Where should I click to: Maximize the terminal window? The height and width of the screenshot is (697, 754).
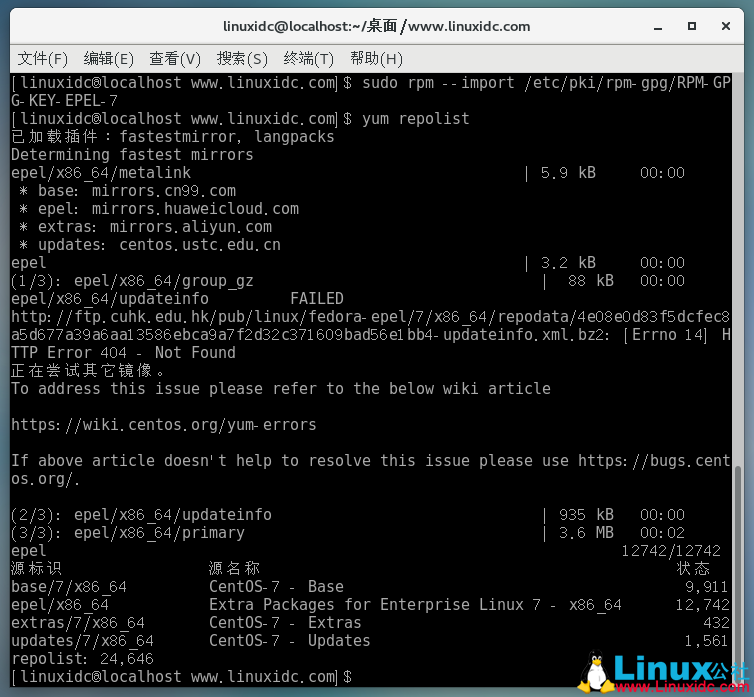click(x=691, y=26)
